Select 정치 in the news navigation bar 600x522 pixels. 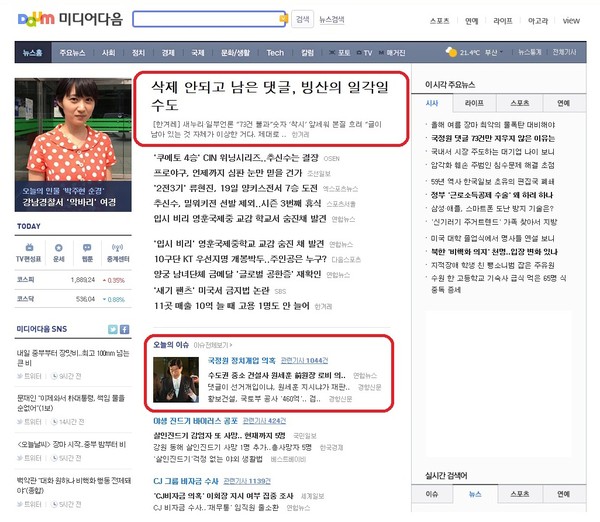coord(138,52)
